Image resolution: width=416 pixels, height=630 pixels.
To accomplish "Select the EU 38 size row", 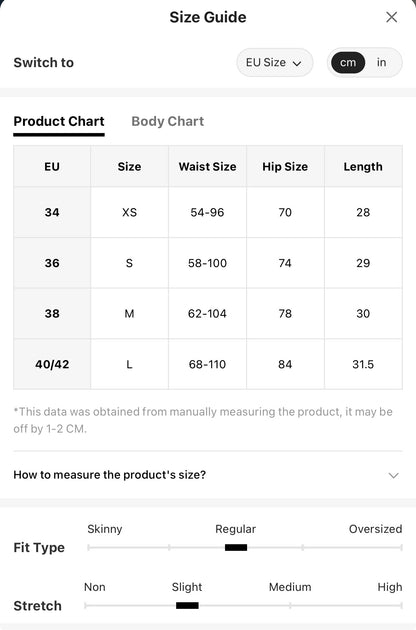I will coord(208,313).
